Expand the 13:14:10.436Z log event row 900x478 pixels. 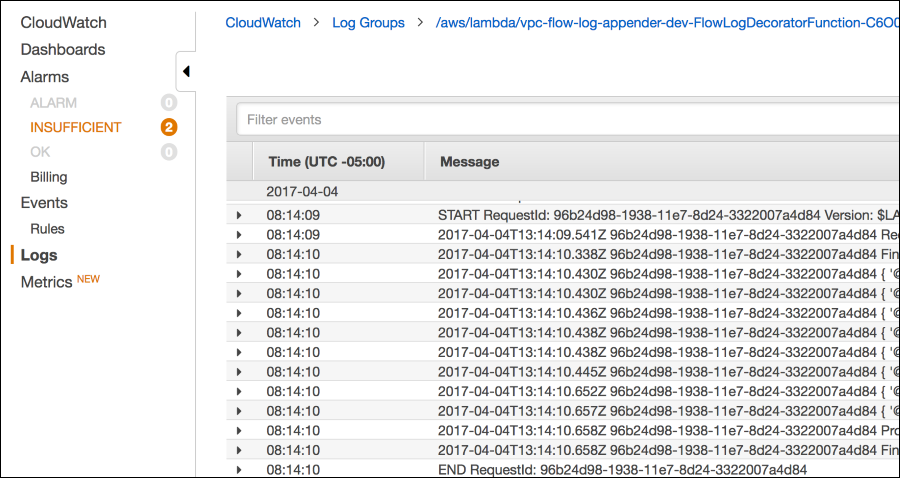239,313
